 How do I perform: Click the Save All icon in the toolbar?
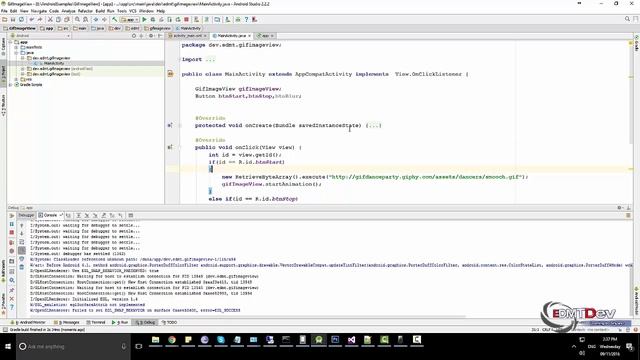coord(13,20)
